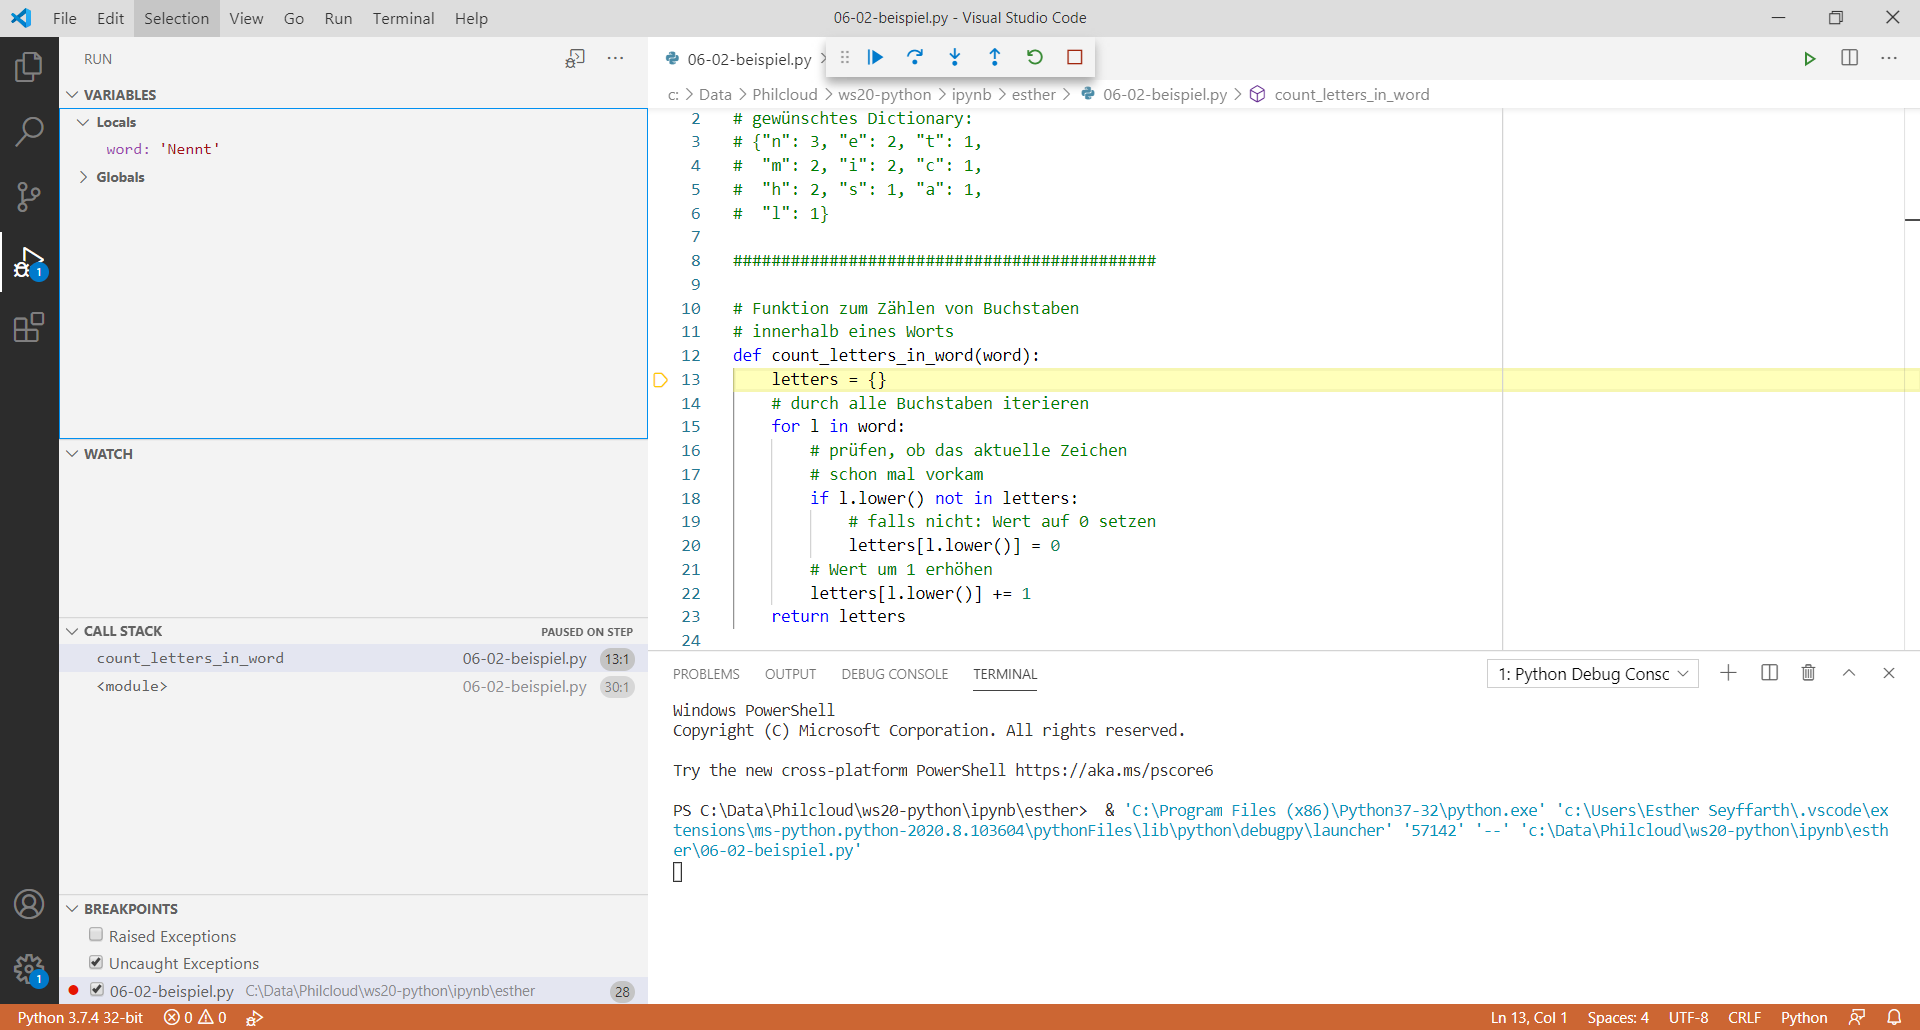Disable Uncaught Exceptions breakpoint
Screen dimensions: 1920x1030
[x=96, y=962]
